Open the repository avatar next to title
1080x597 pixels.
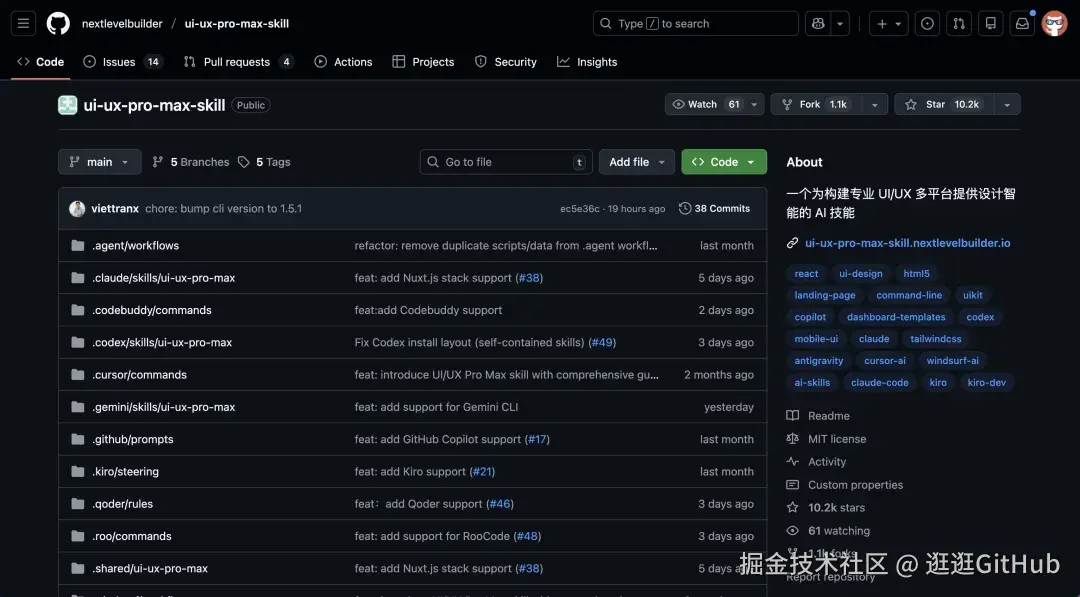(68, 105)
